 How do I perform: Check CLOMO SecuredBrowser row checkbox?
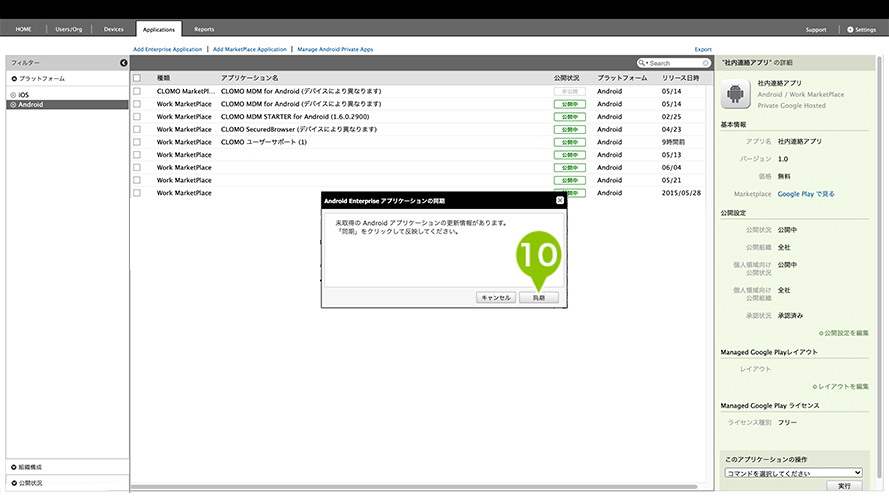point(137,129)
